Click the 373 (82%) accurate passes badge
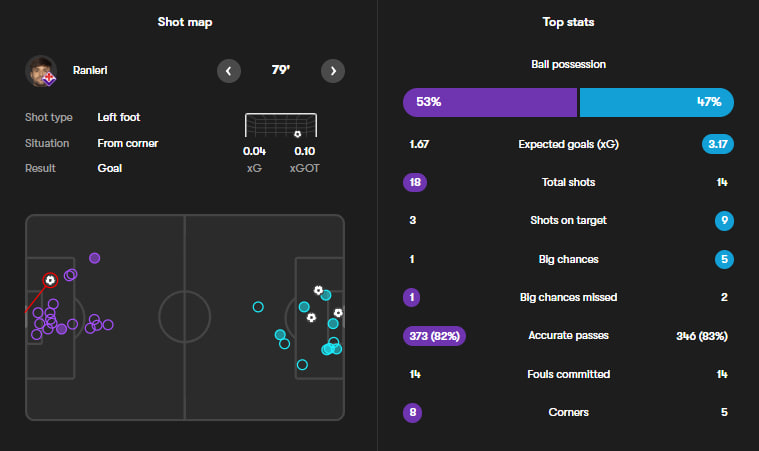Viewport: 759px width, 451px height. 434,336
